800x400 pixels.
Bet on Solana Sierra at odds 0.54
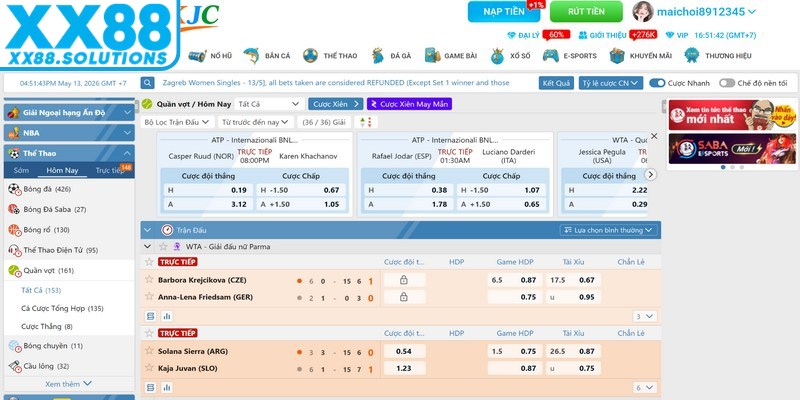pos(404,351)
